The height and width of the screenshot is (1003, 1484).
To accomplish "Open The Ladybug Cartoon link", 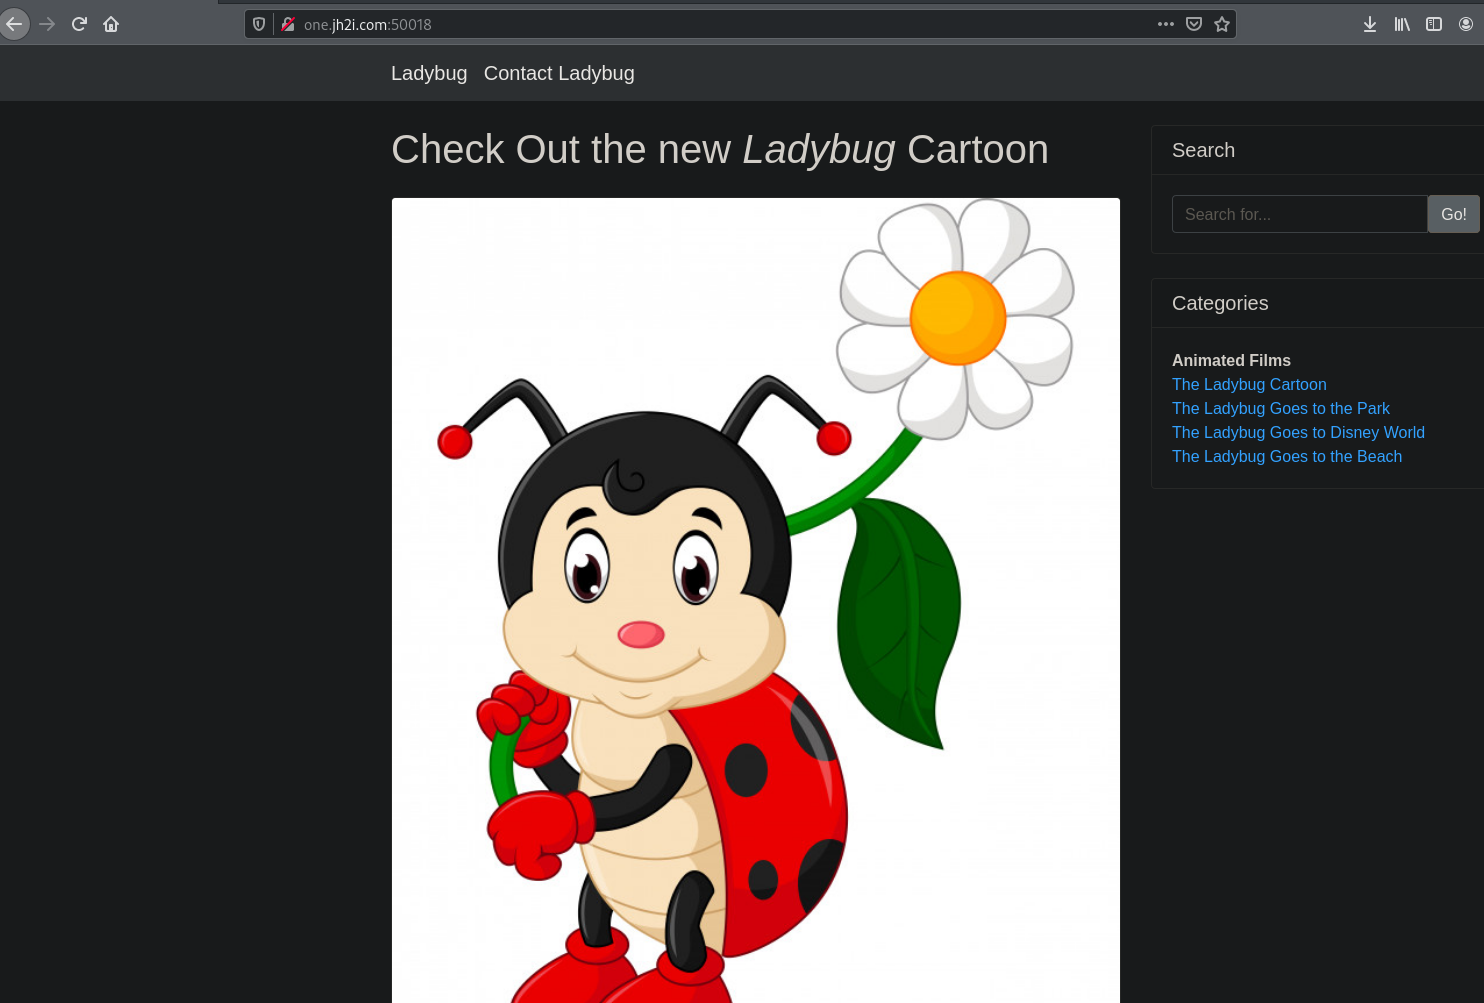I will (1249, 384).
